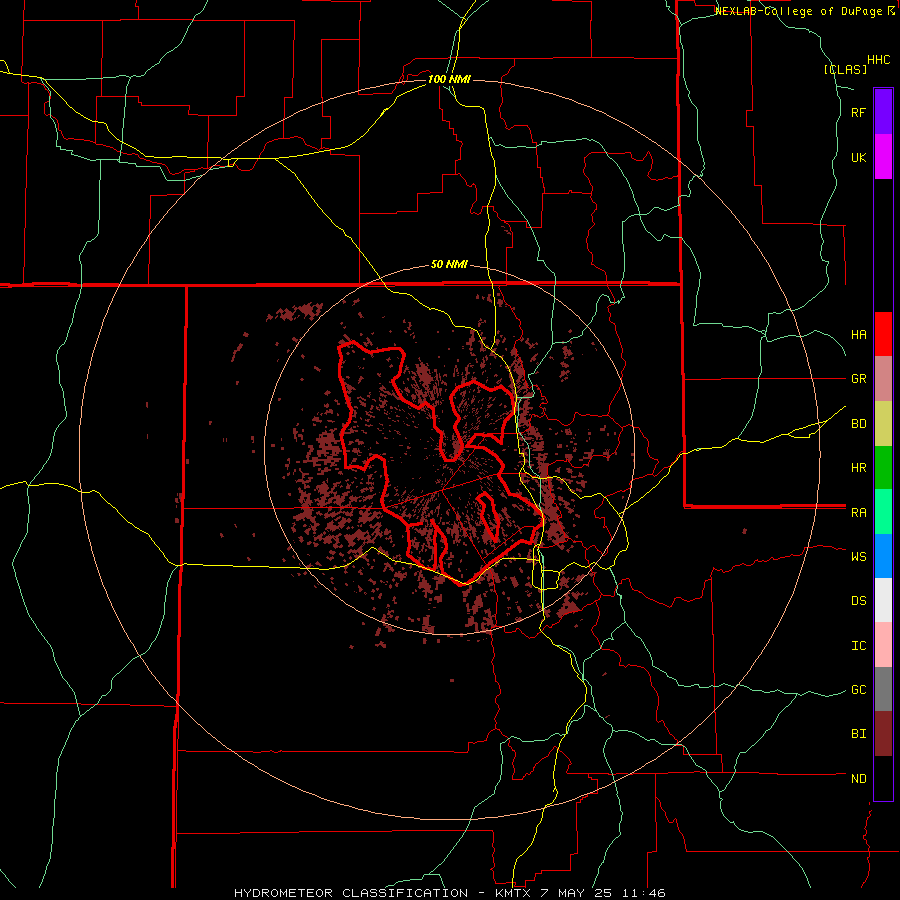Click the HYDROMETEOR CLASSIFICATION title text
900x900 pixels.
pyautogui.click(x=351, y=893)
